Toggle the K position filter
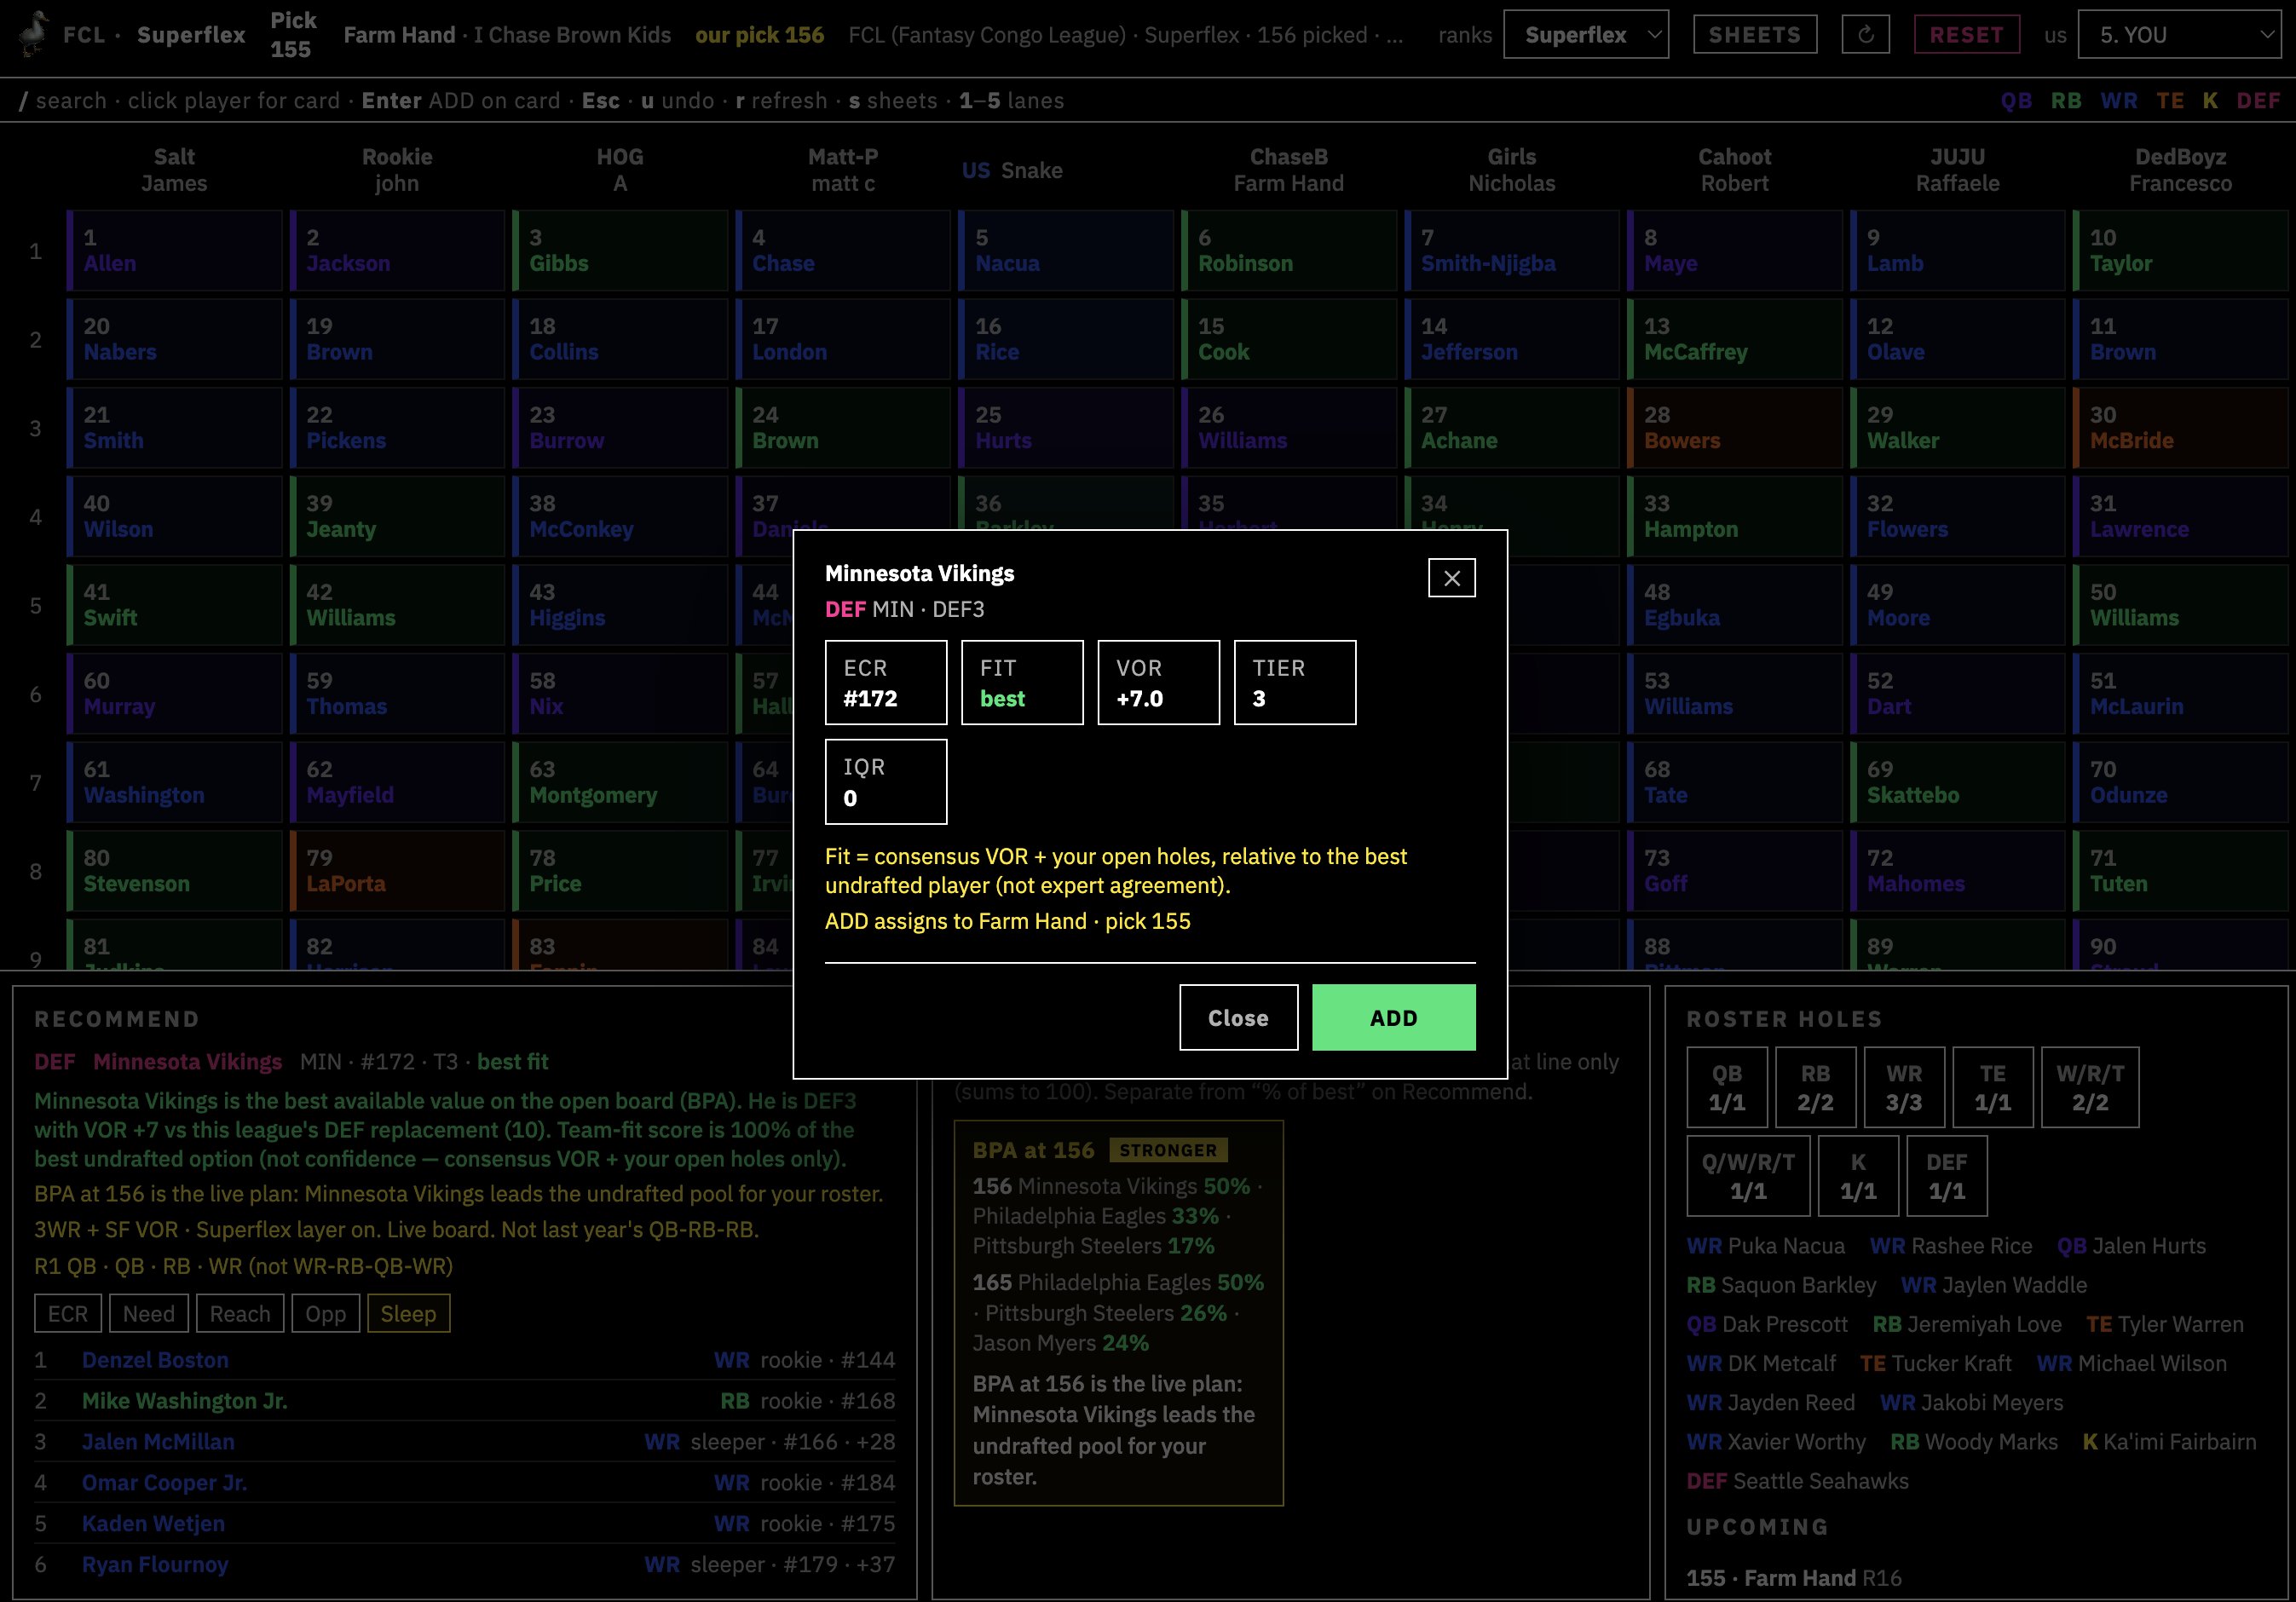This screenshot has height=1602, width=2296. coord(2210,101)
